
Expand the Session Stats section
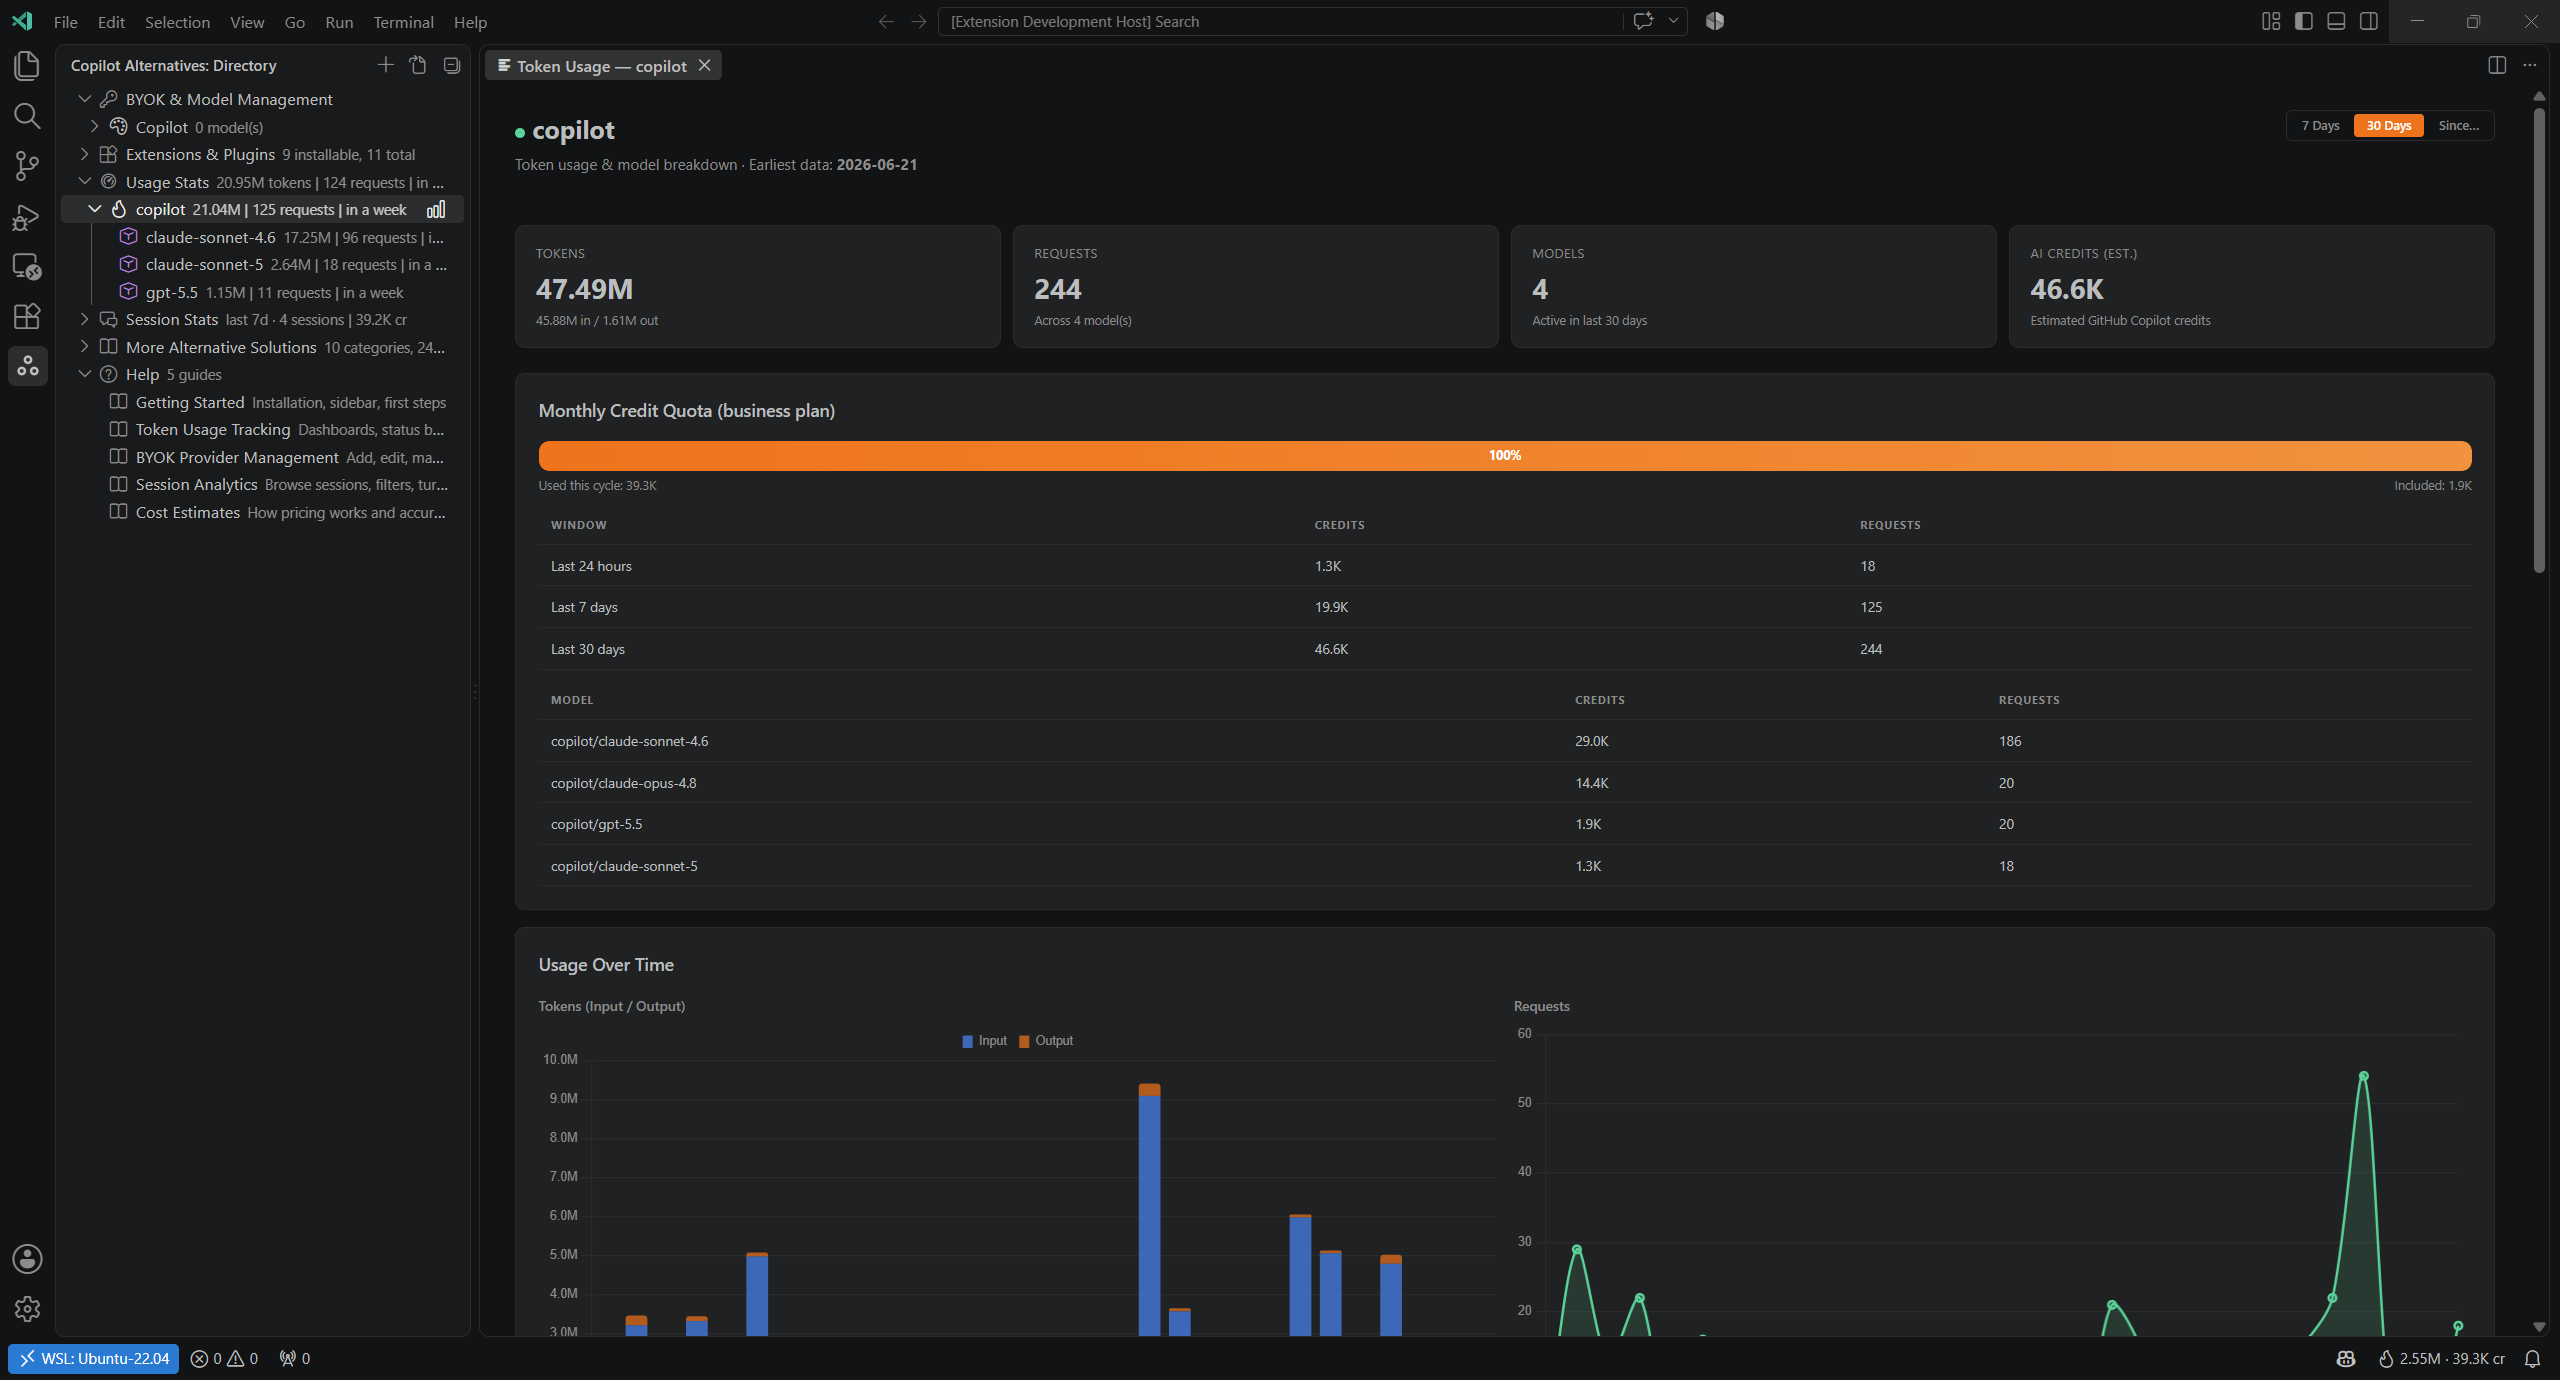(x=85, y=319)
